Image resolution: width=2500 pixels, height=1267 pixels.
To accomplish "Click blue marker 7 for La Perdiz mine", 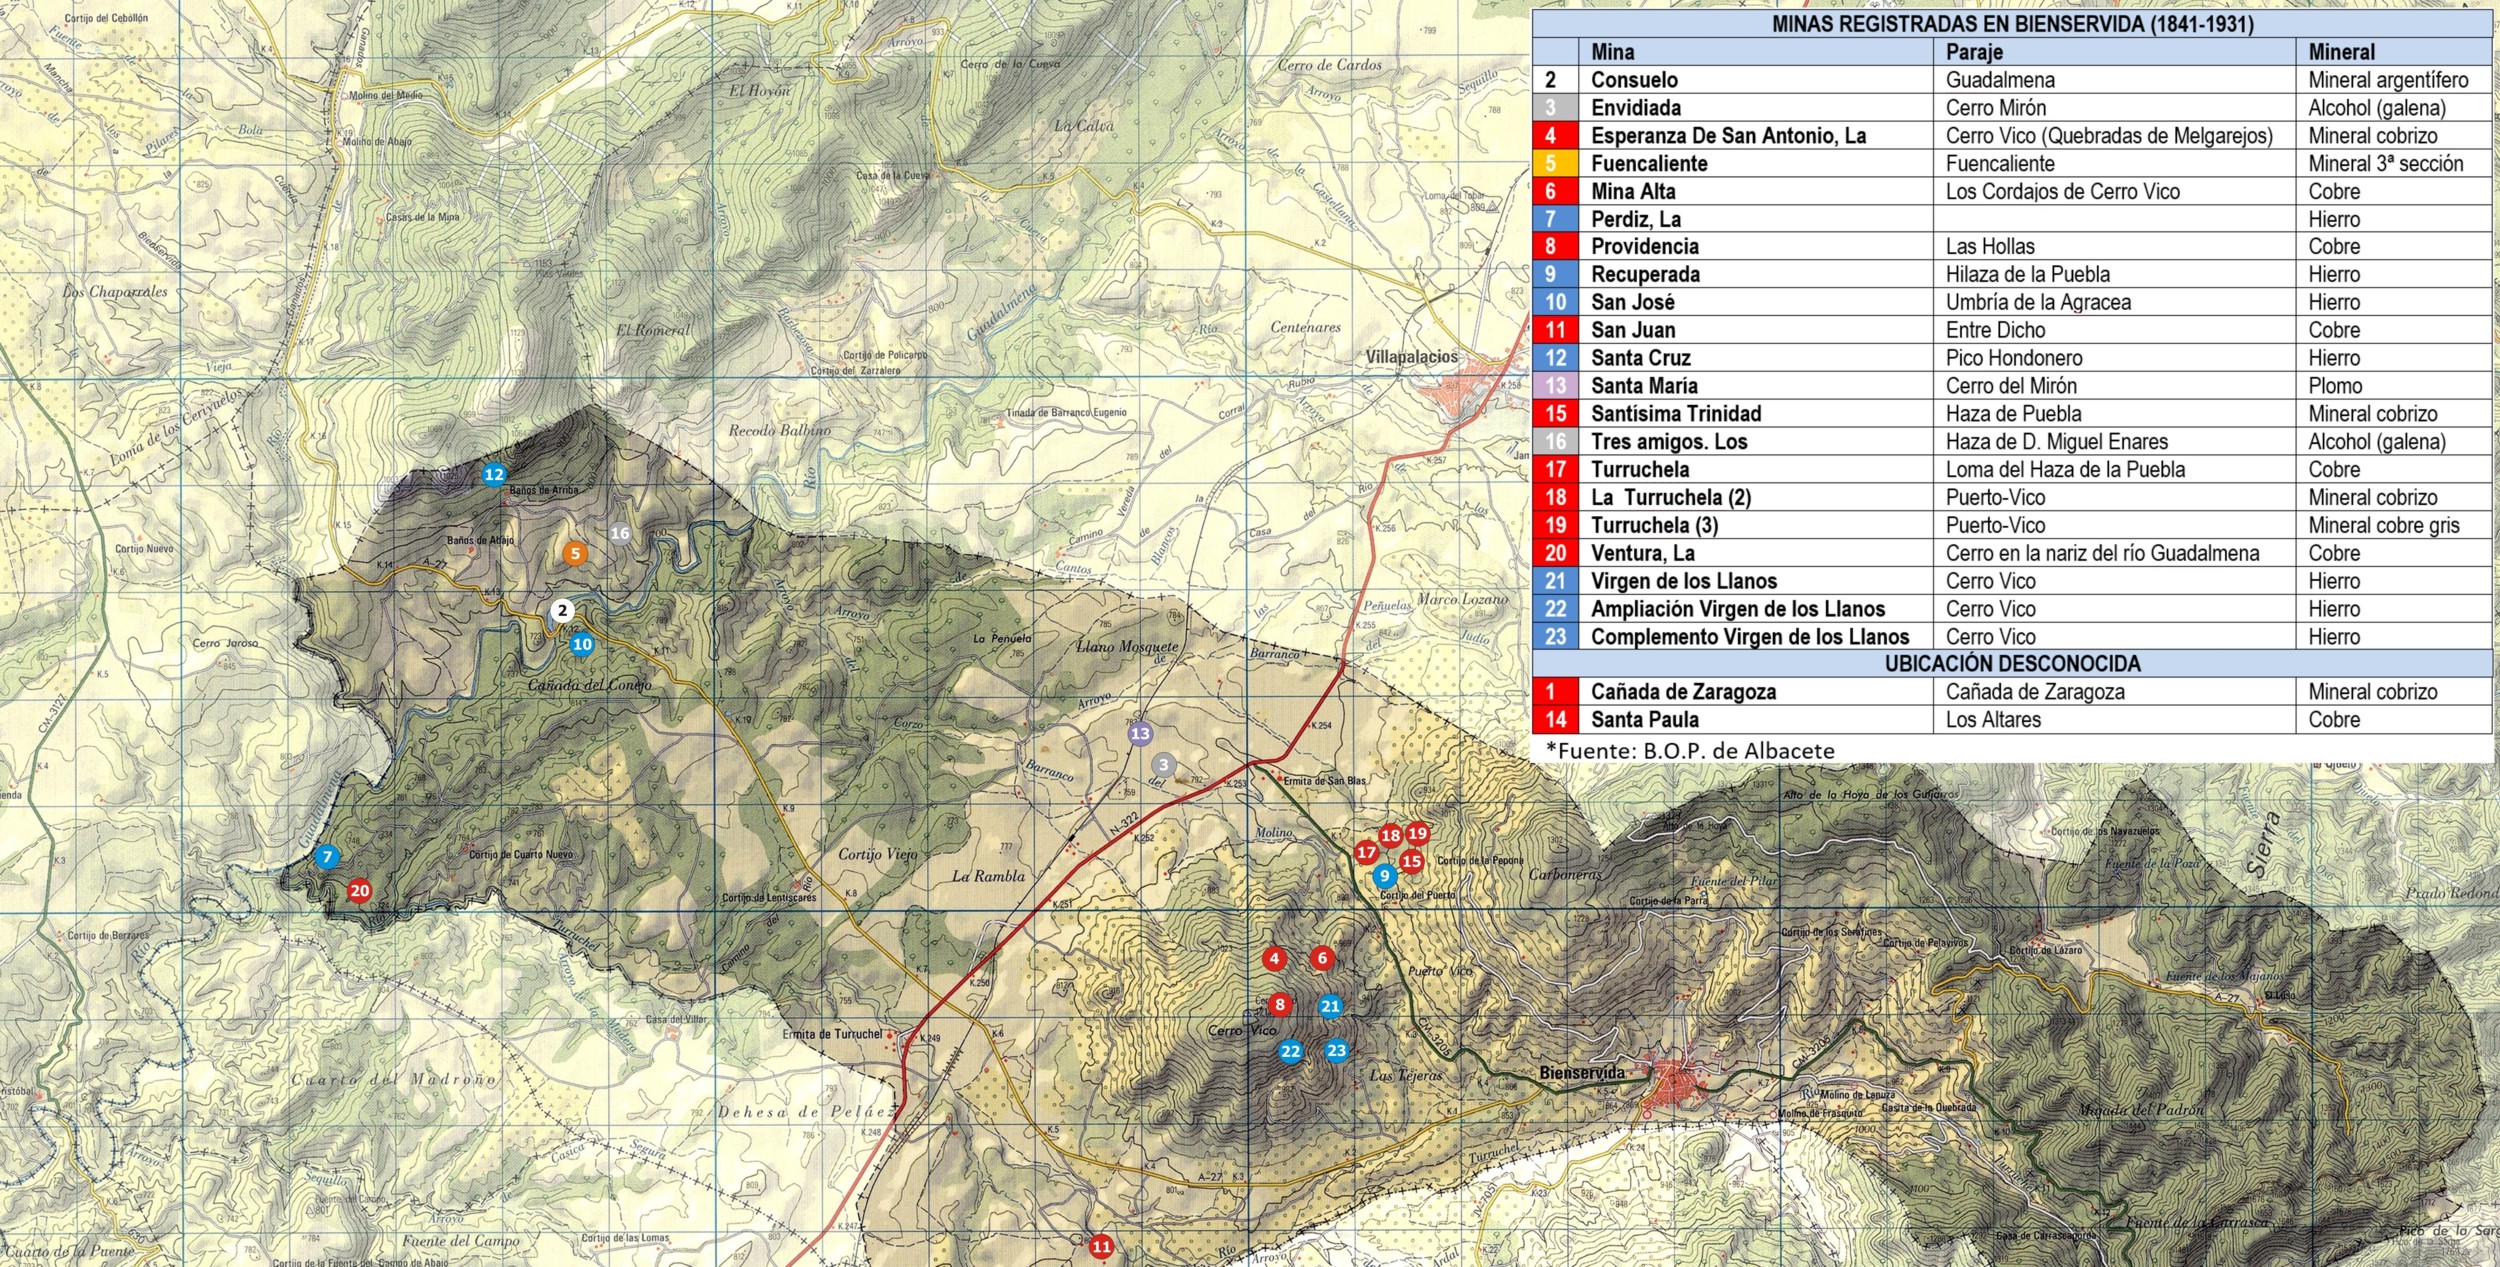I will click(x=326, y=857).
